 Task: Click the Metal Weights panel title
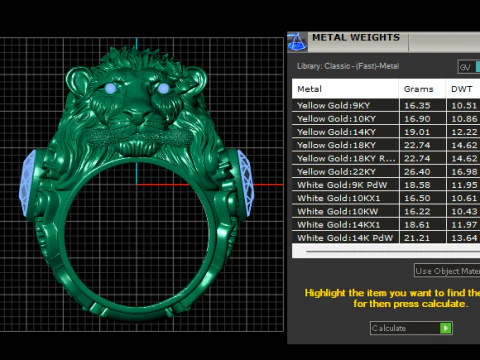pyautogui.click(x=356, y=38)
